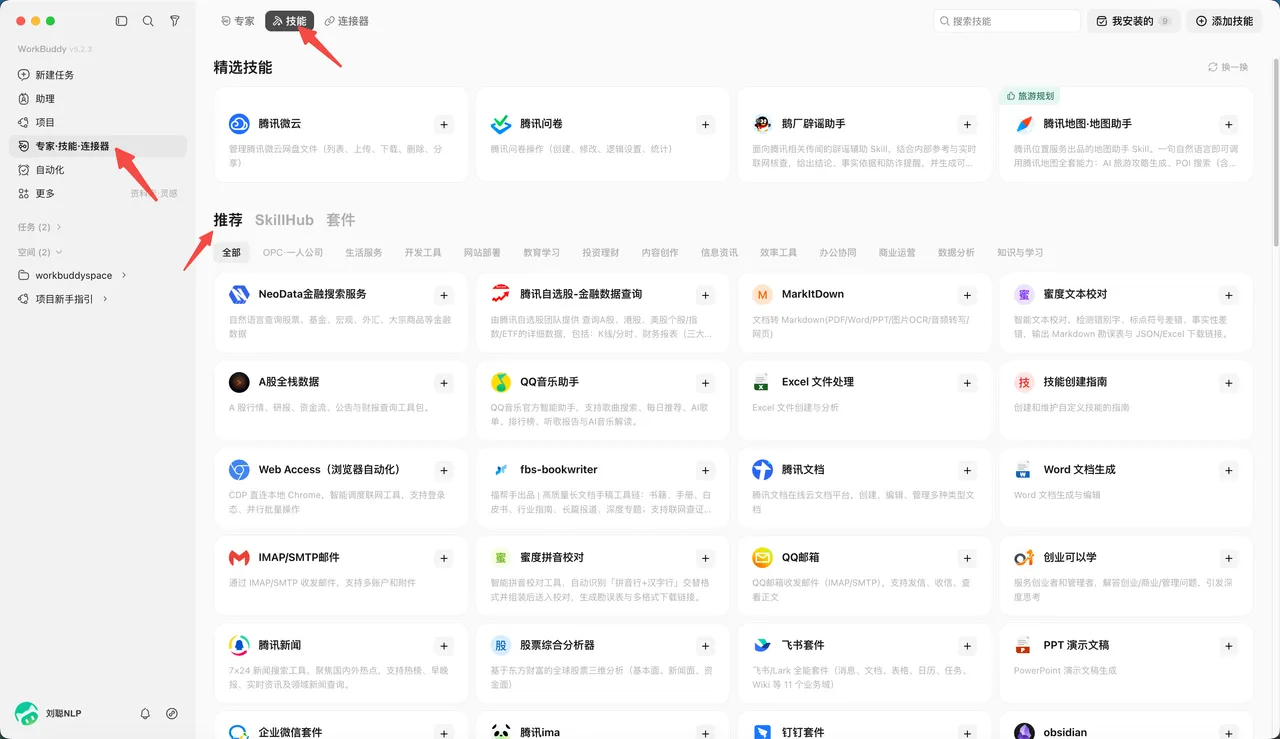Open 我安装的 skills list
1280x739 pixels.
pos(1133,21)
